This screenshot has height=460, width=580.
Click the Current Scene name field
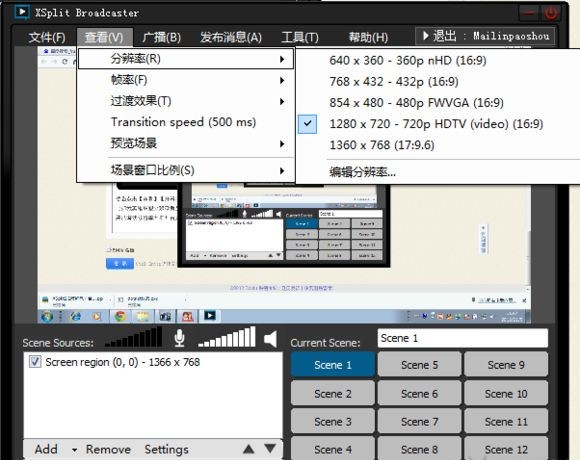(x=462, y=338)
